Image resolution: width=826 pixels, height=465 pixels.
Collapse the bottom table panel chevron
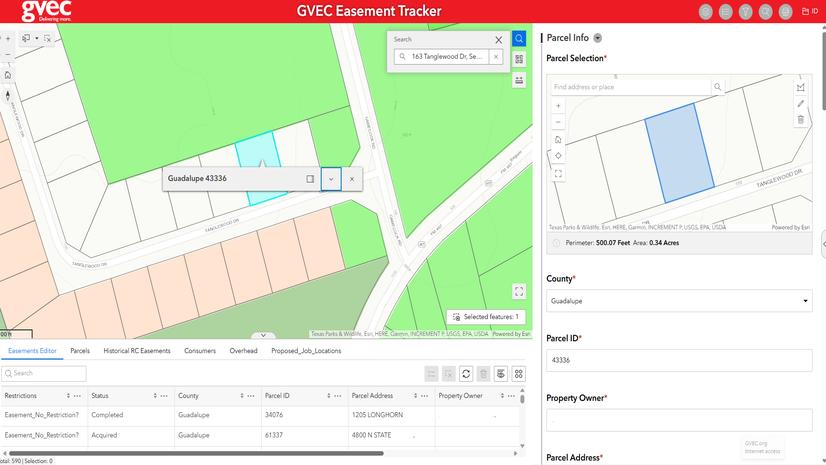(263, 335)
